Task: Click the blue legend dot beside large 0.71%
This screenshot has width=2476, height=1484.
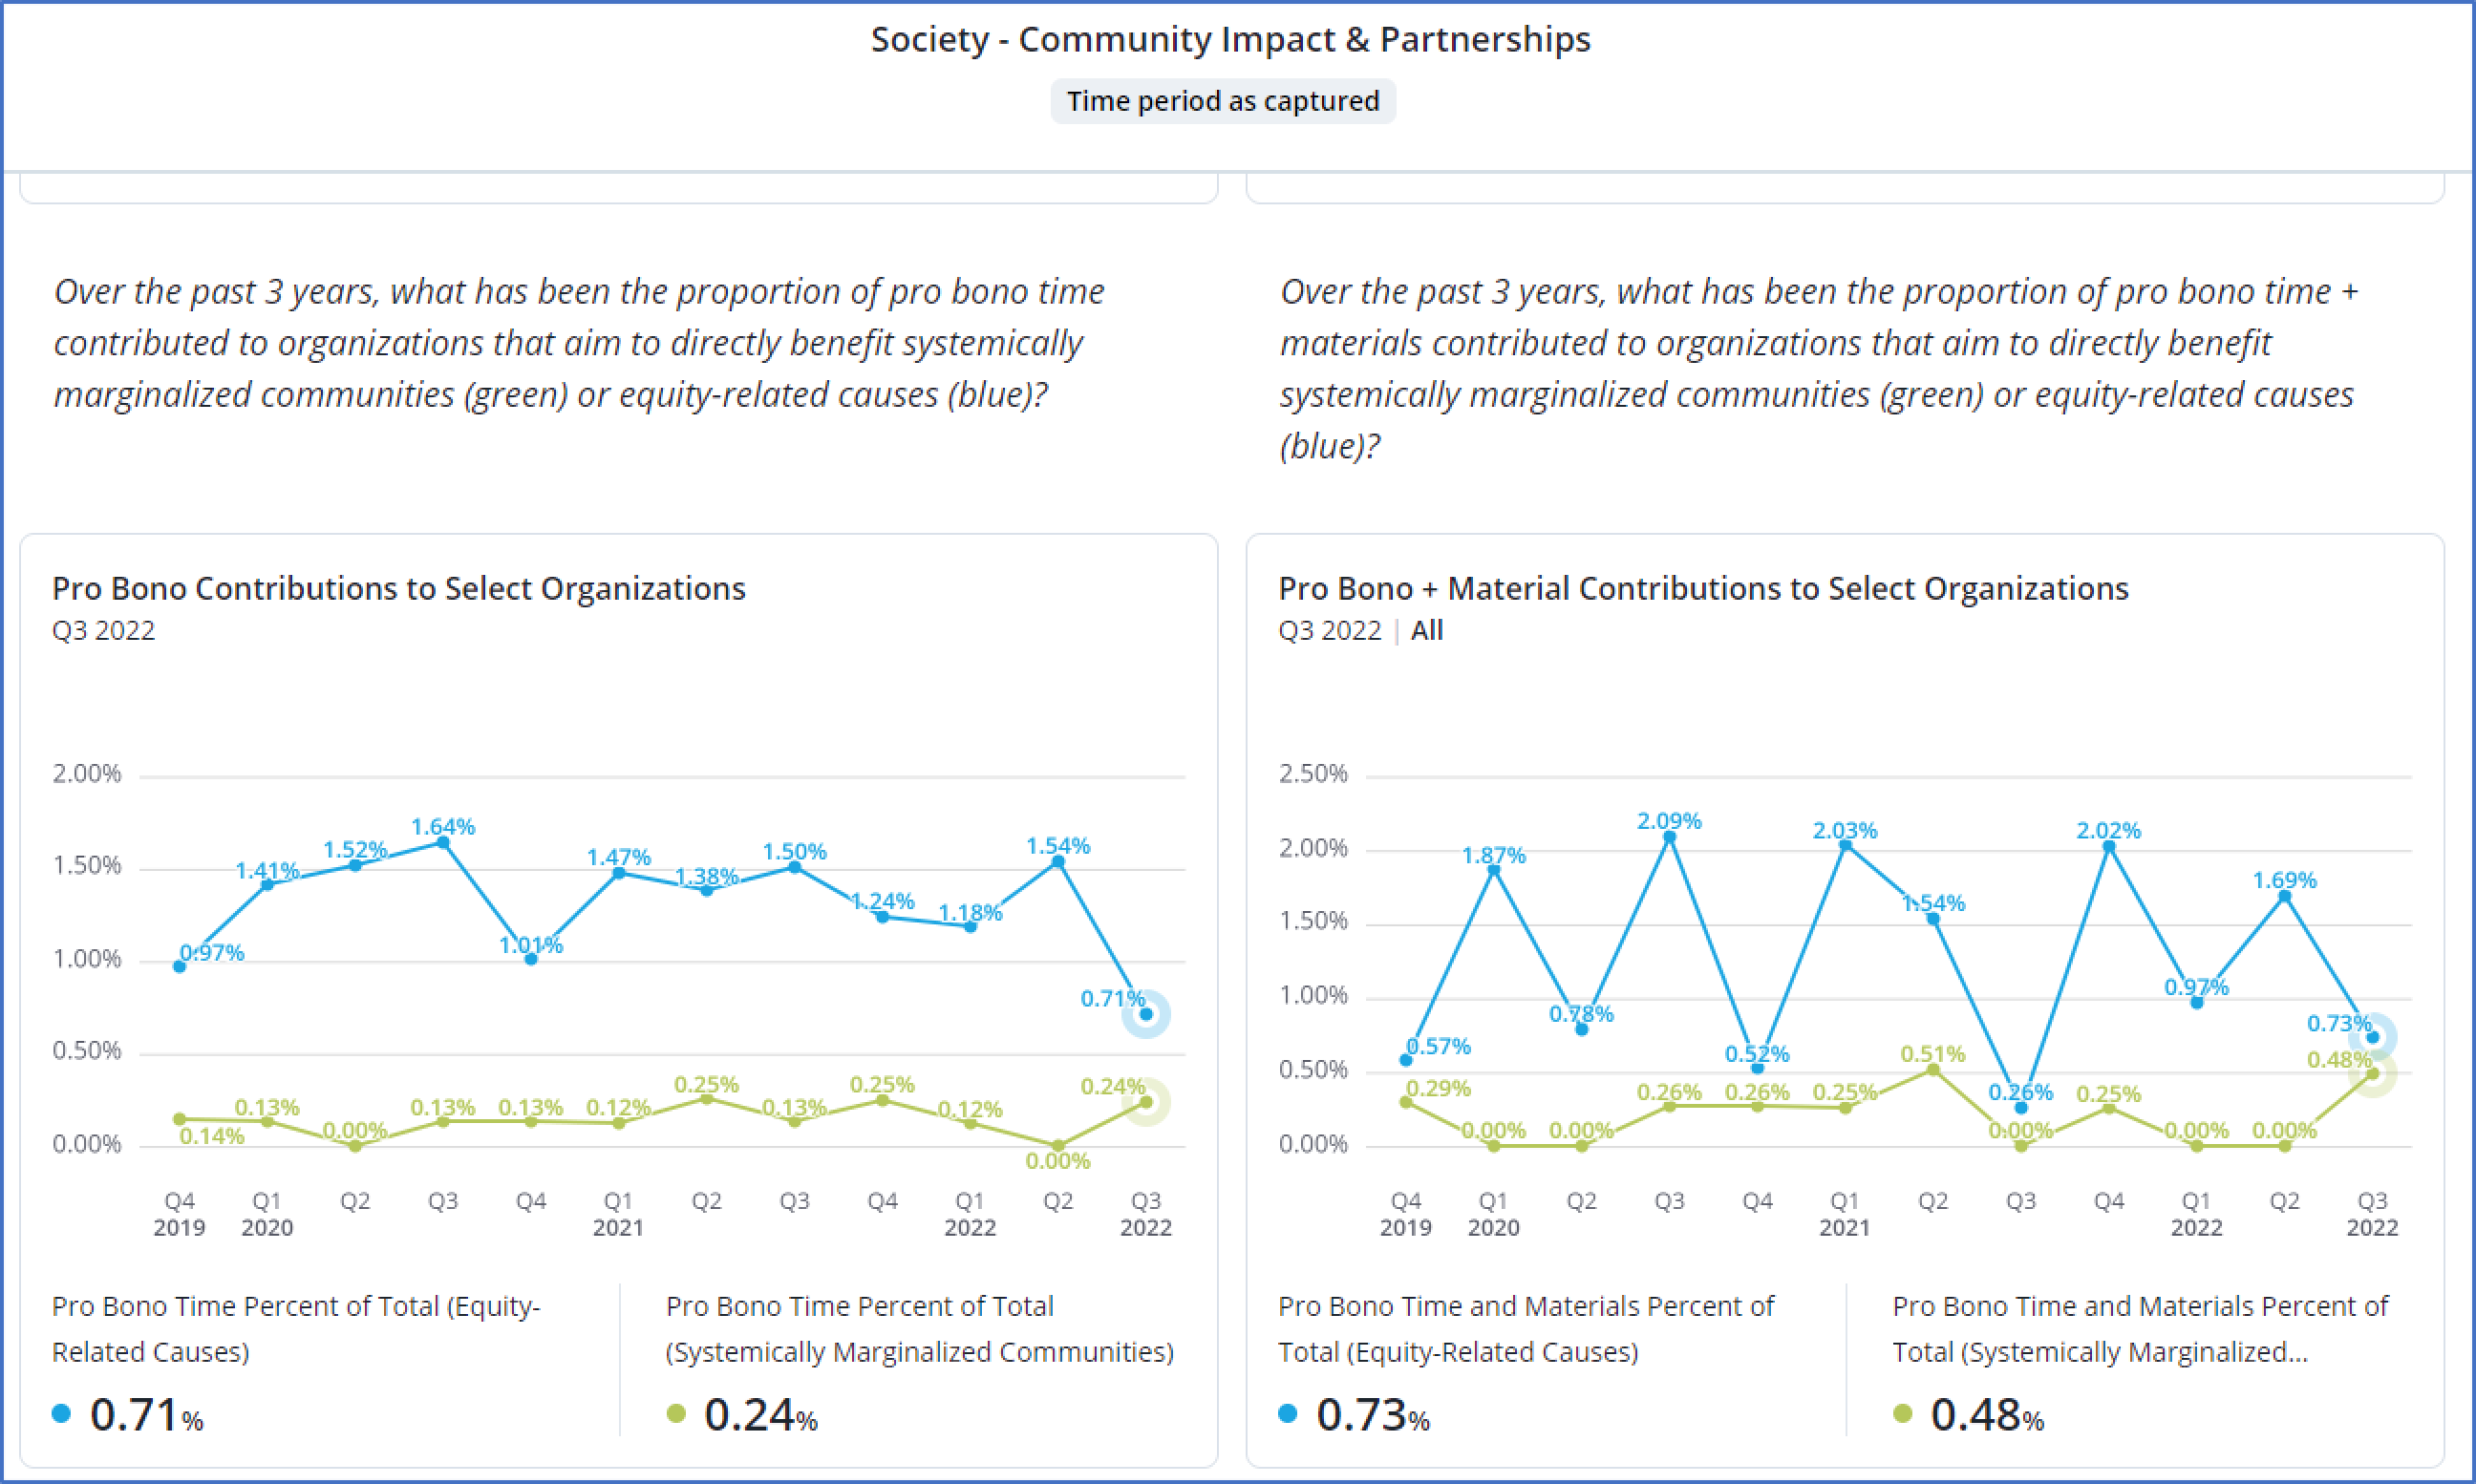Action: (61, 1414)
